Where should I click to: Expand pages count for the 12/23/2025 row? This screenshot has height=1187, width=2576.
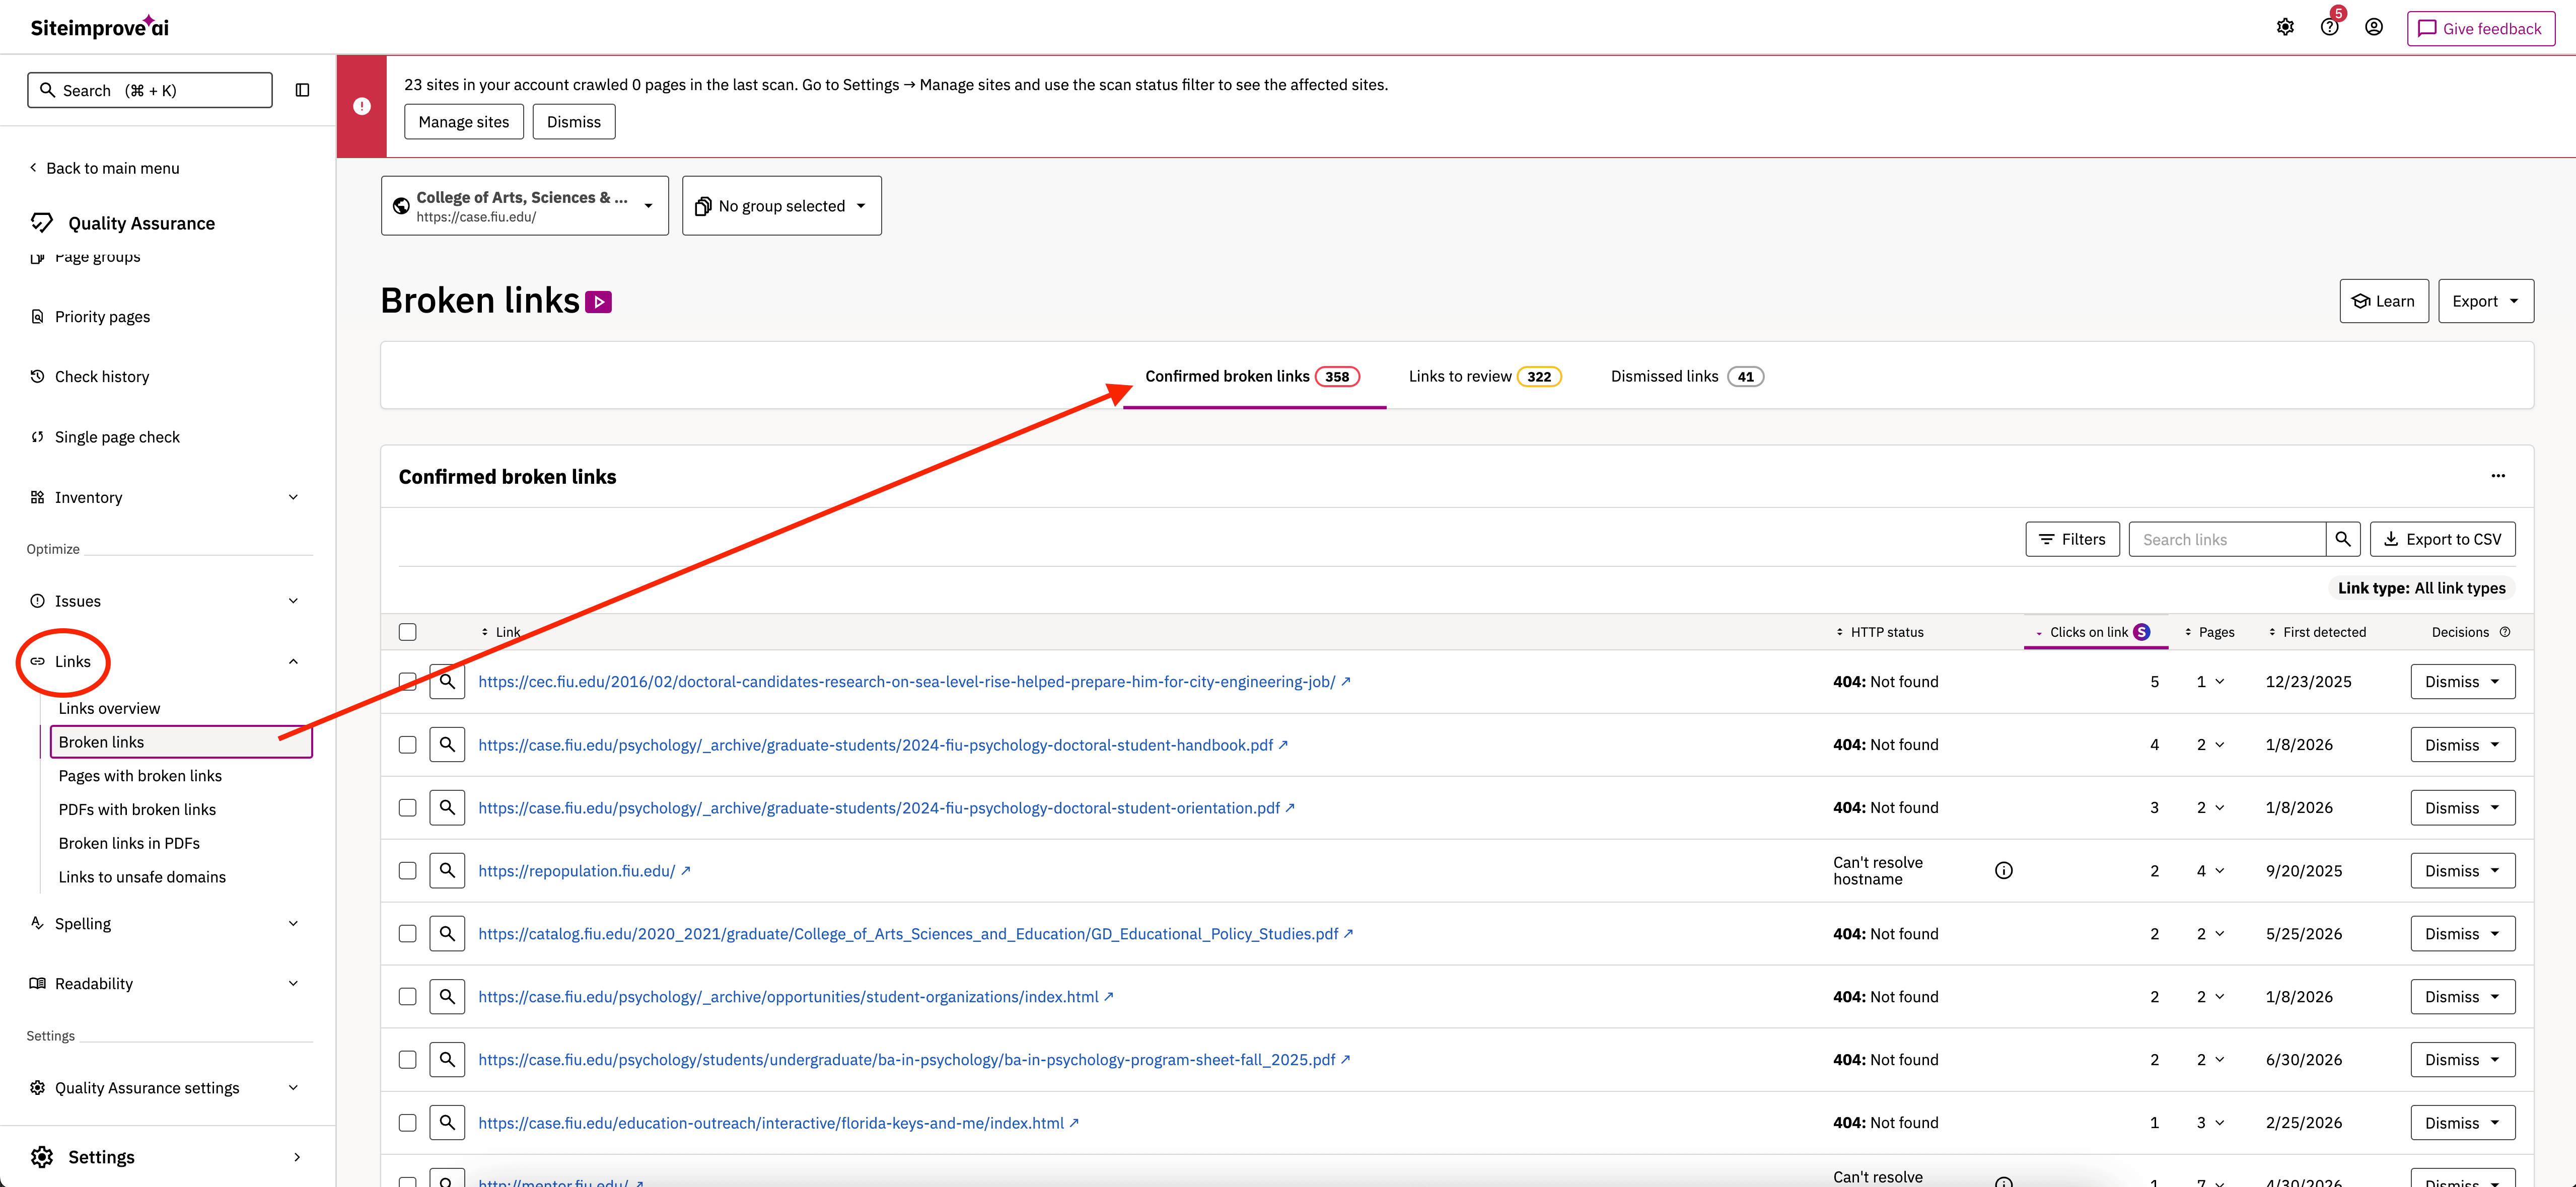coord(2210,681)
